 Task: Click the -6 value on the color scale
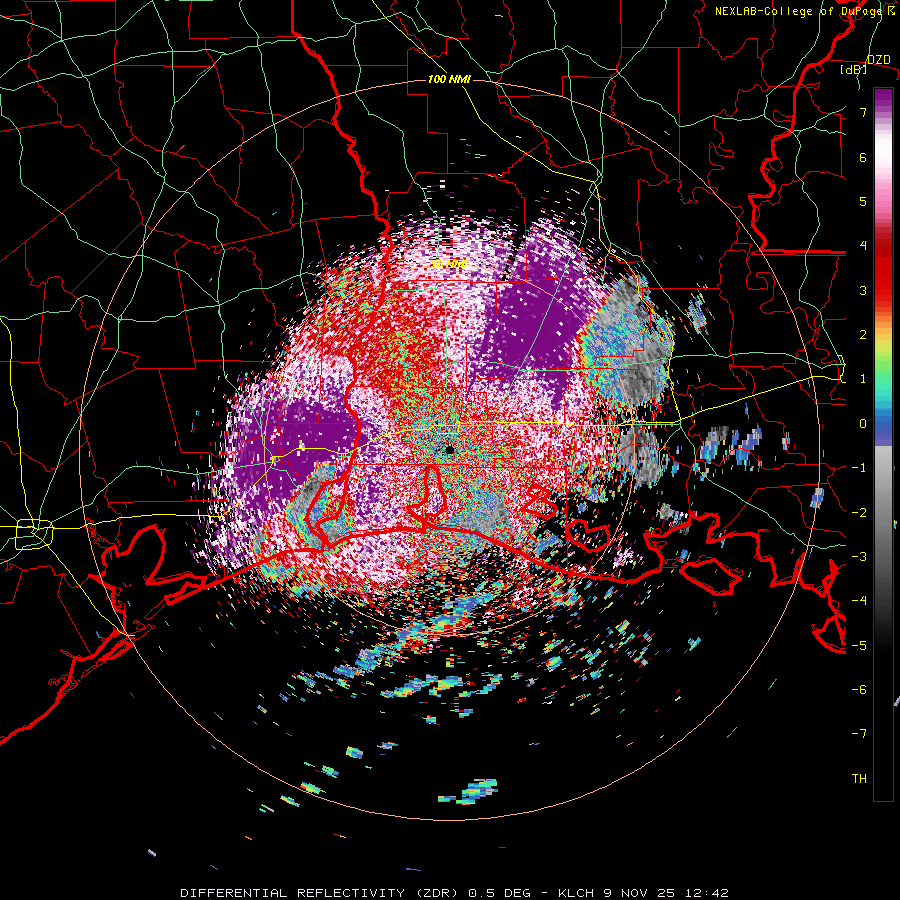point(859,690)
